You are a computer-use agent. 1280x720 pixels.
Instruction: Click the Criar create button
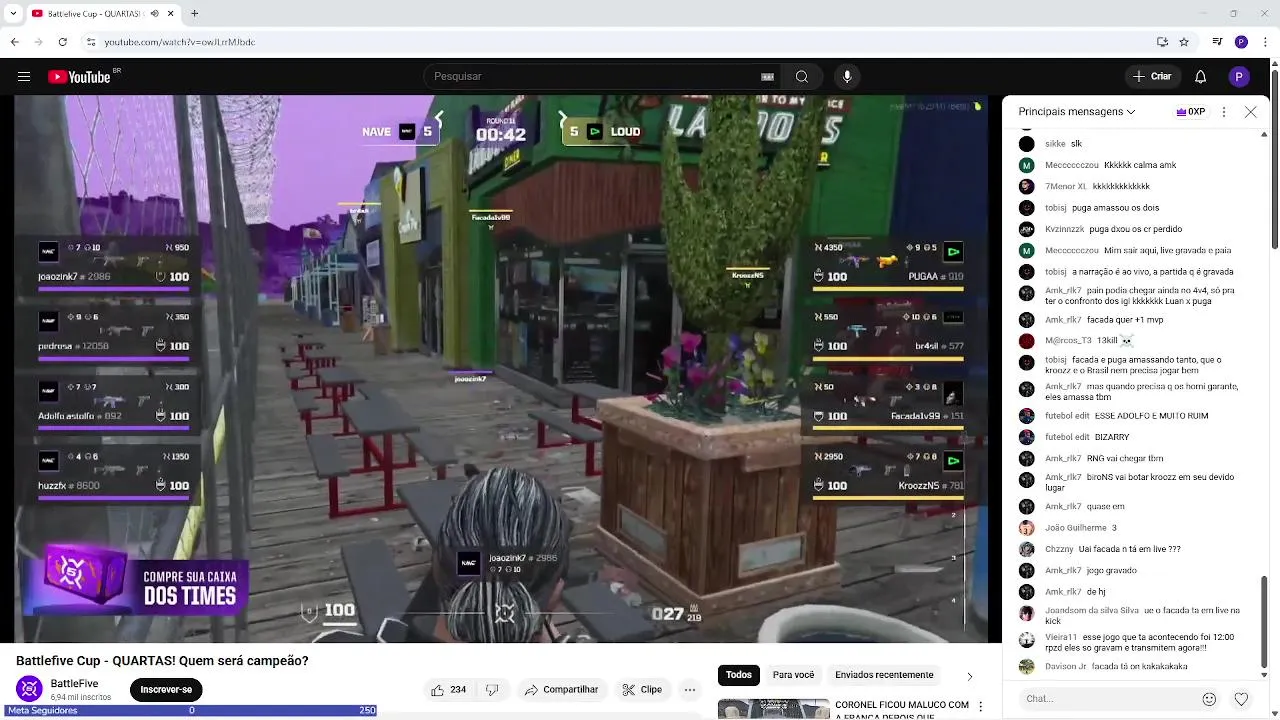click(1151, 77)
